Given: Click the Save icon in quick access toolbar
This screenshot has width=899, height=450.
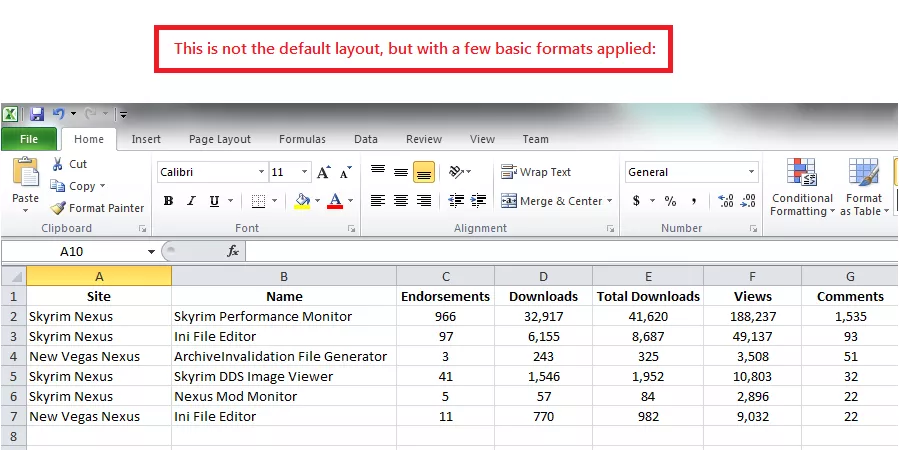Looking at the screenshot, I should (x=37, y=114).
